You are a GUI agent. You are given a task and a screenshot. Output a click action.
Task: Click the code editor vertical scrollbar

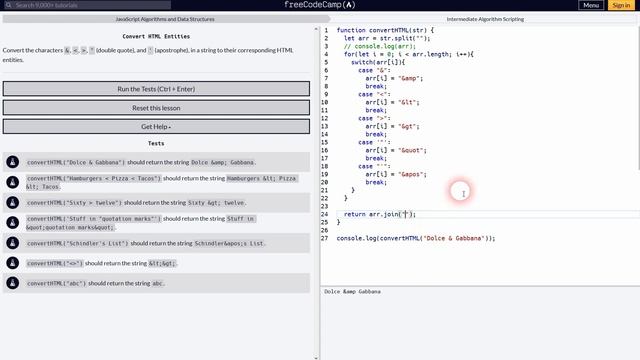coord(638,98)
